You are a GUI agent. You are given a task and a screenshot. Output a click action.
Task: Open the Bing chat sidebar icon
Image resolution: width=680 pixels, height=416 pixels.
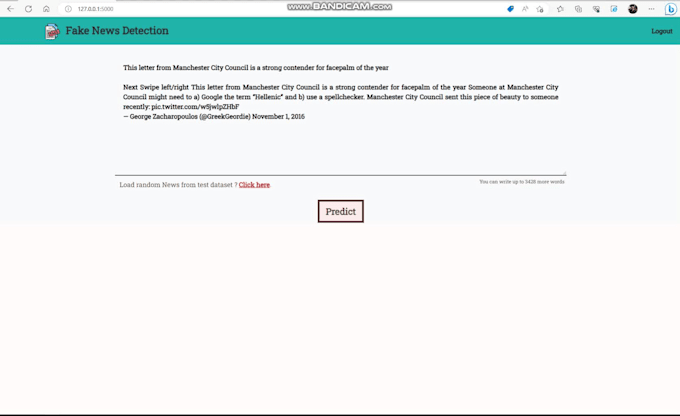click(671, 9)
